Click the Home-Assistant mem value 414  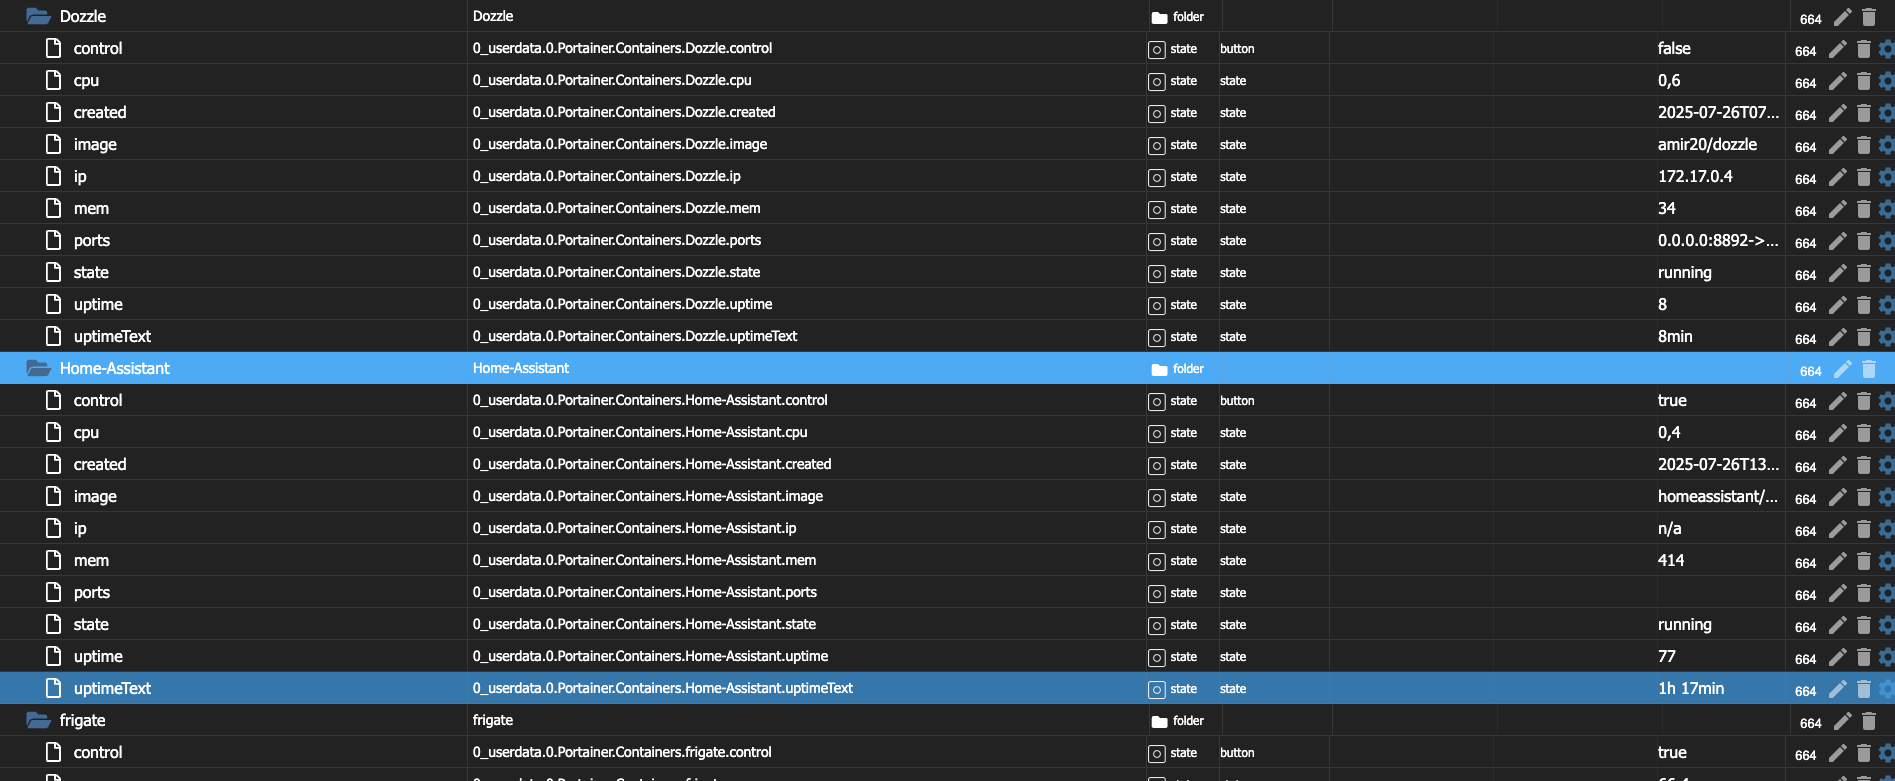pos(1671,561)
